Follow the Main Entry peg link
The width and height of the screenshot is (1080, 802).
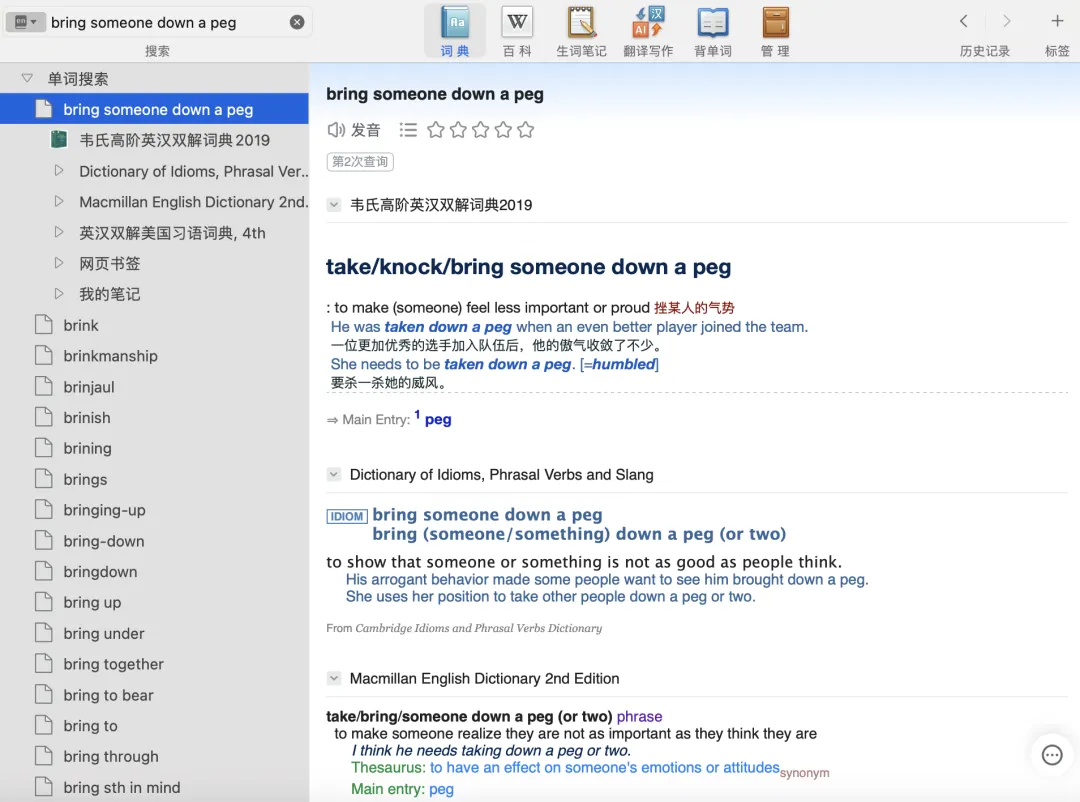pos(438,420)
